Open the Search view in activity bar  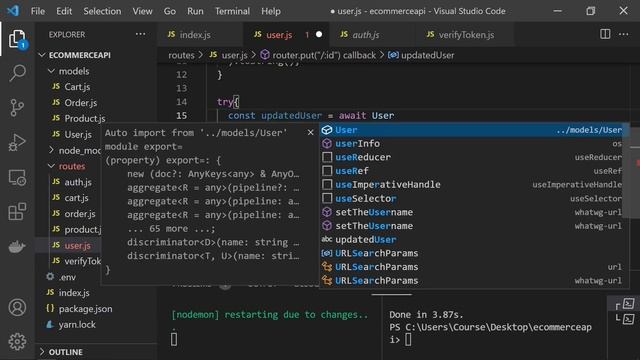tap(17, 73)
